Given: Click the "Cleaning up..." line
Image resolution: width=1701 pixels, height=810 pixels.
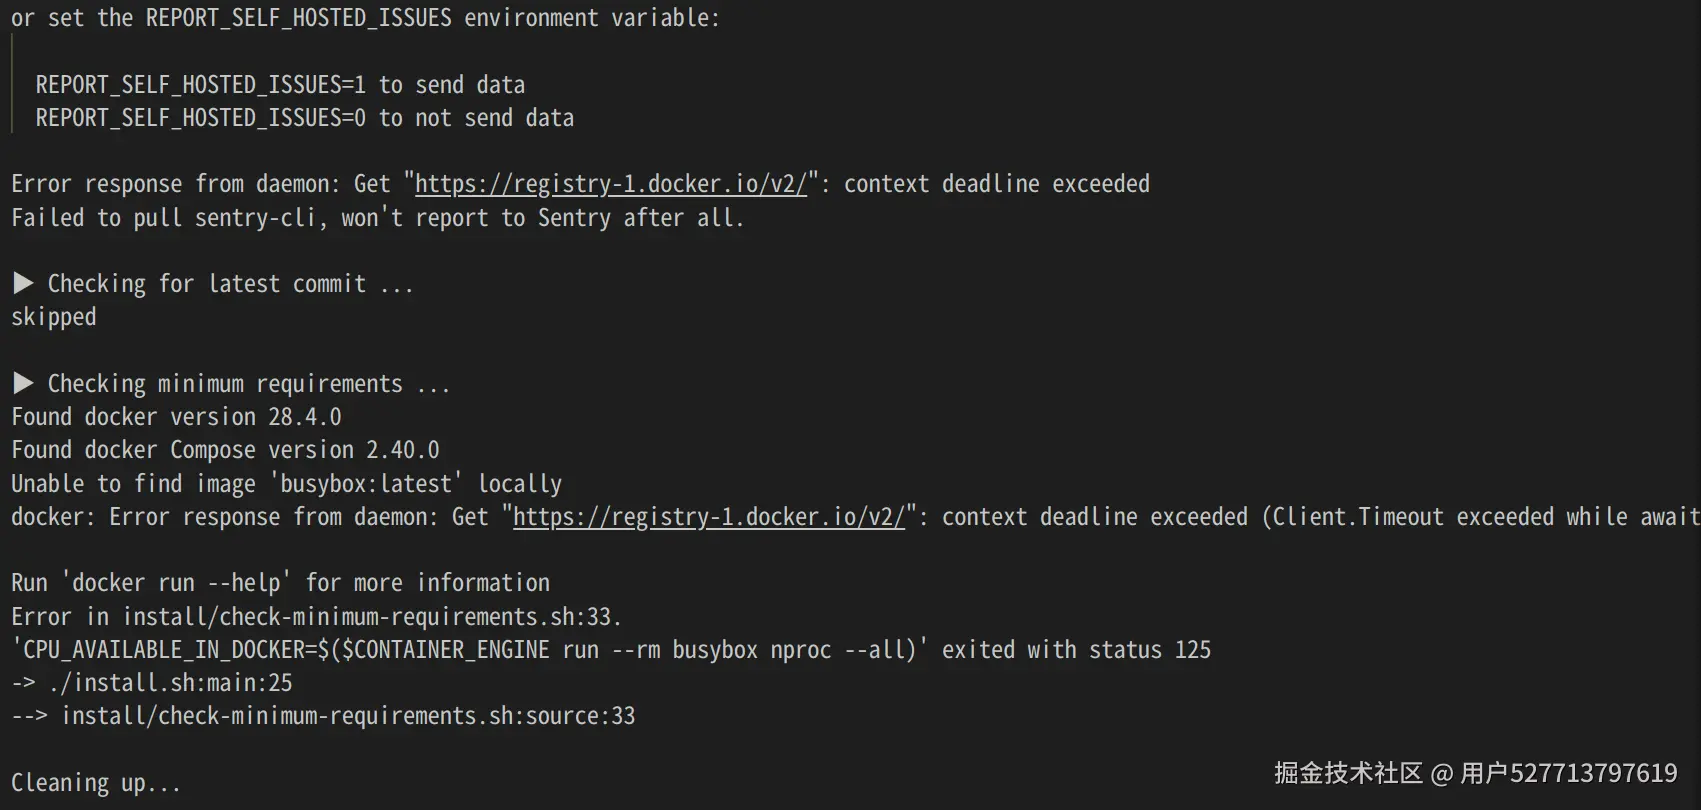Looking at the screenshot, I should point(96,783).
